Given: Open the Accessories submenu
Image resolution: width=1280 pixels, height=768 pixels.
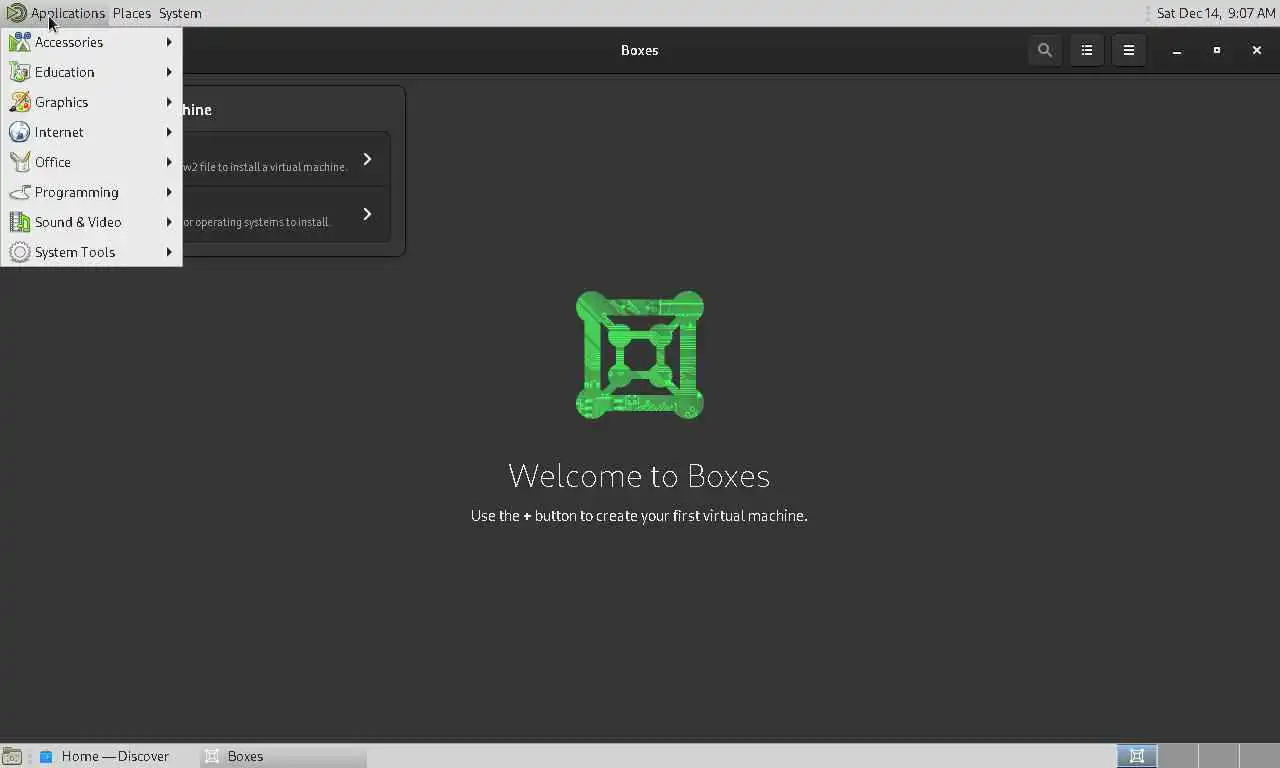Looking at the screenshot, I should click(91, 42).
